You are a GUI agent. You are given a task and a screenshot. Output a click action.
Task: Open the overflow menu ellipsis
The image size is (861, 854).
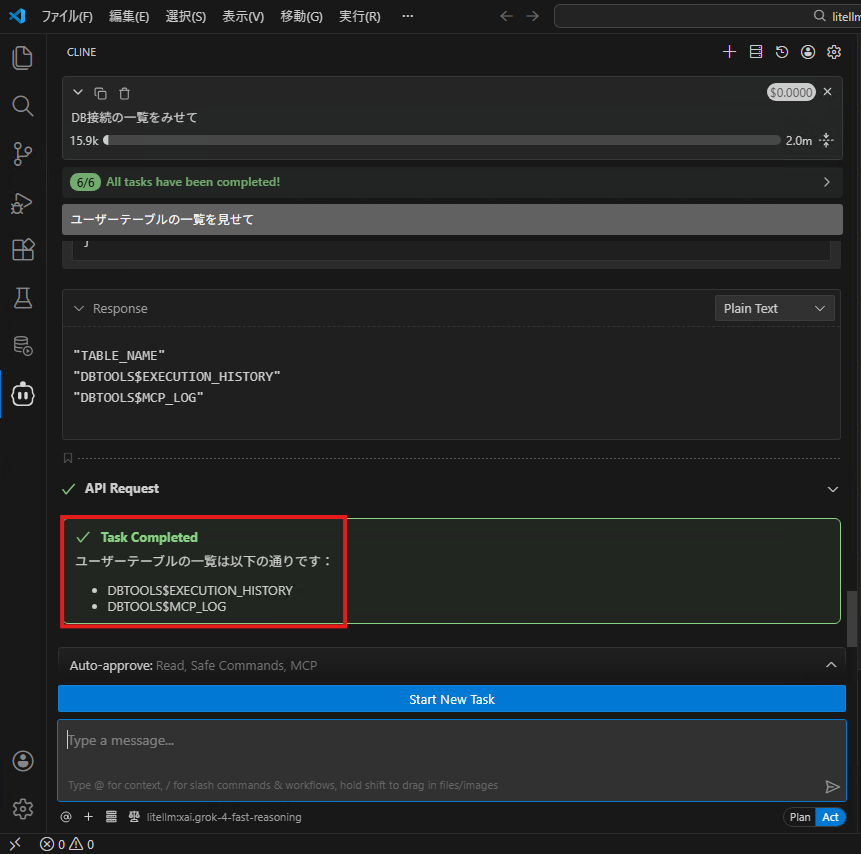(407, 16)
